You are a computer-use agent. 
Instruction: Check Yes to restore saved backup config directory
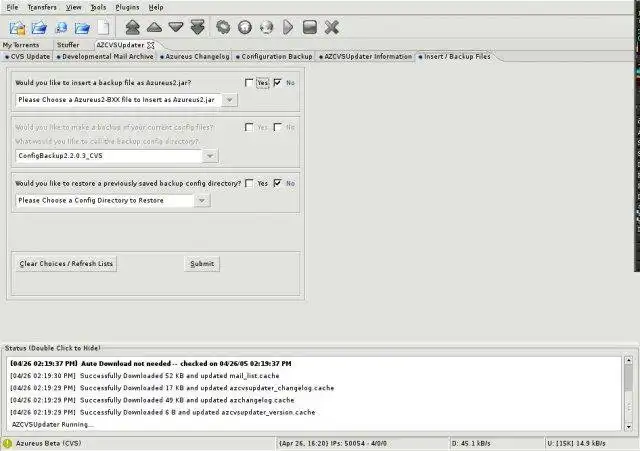point(249,183)
